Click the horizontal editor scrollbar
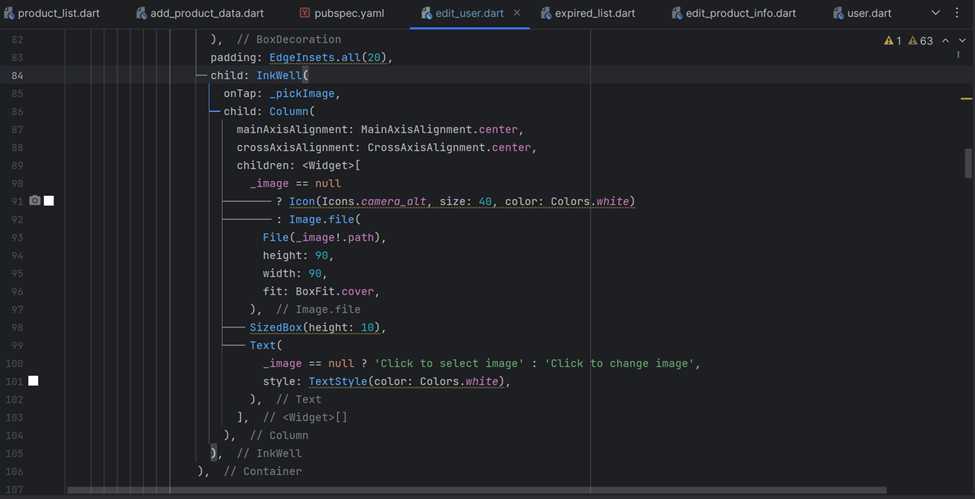The width and height of the screenshot is (975, 499). click(477, 490)
